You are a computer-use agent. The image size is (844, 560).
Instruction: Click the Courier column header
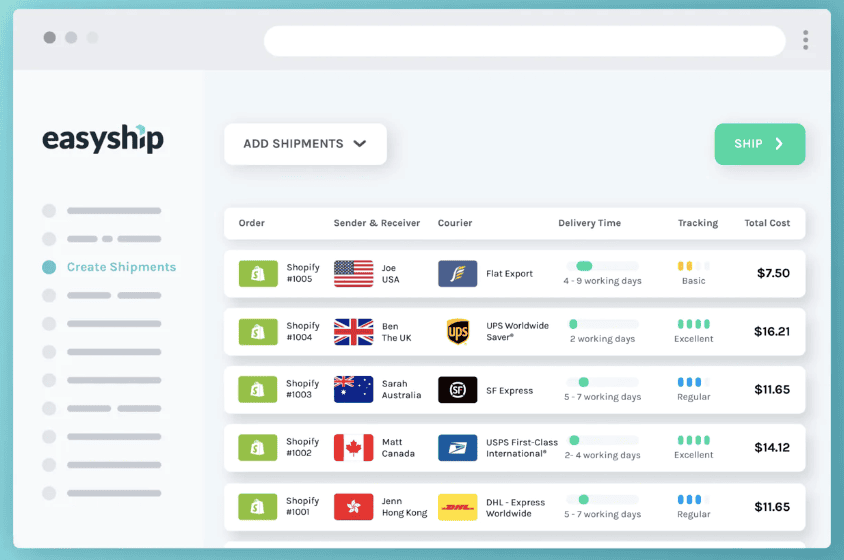tap(454, 223)
